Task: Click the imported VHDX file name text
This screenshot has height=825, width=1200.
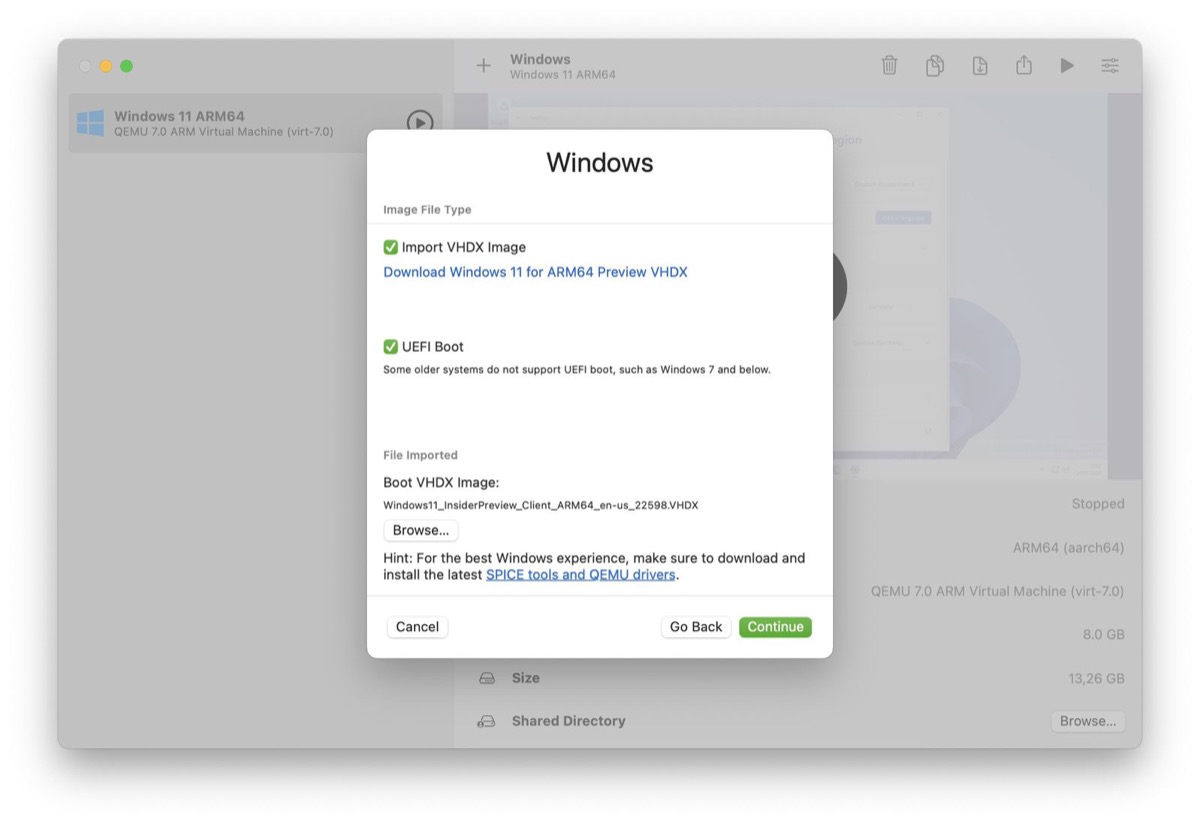Action: tap(540, 505)
